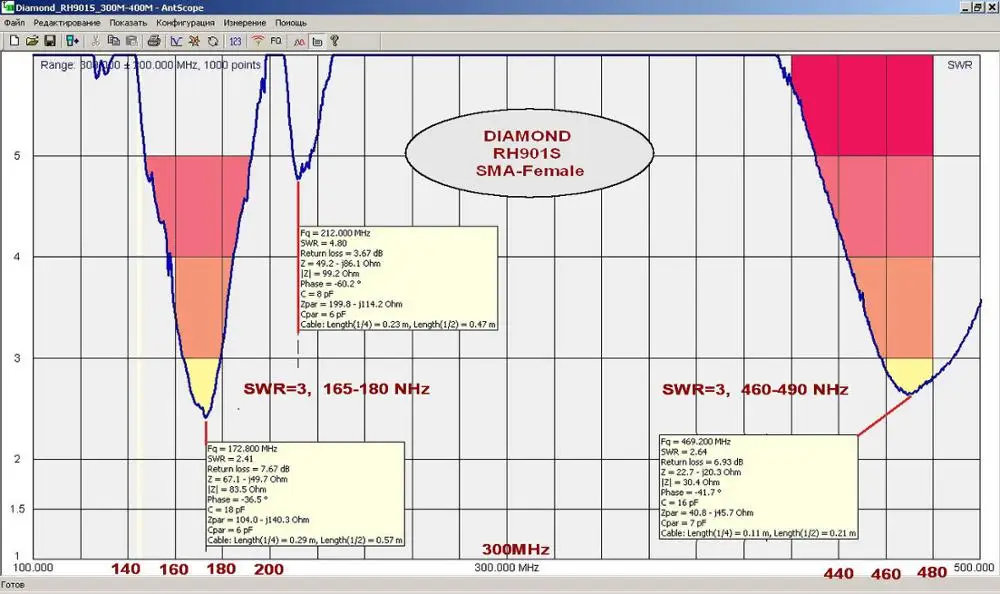This screenshot has width=1000, height=594.
Task: Copy the graph with the Copy icon
Action: [114, 41]
